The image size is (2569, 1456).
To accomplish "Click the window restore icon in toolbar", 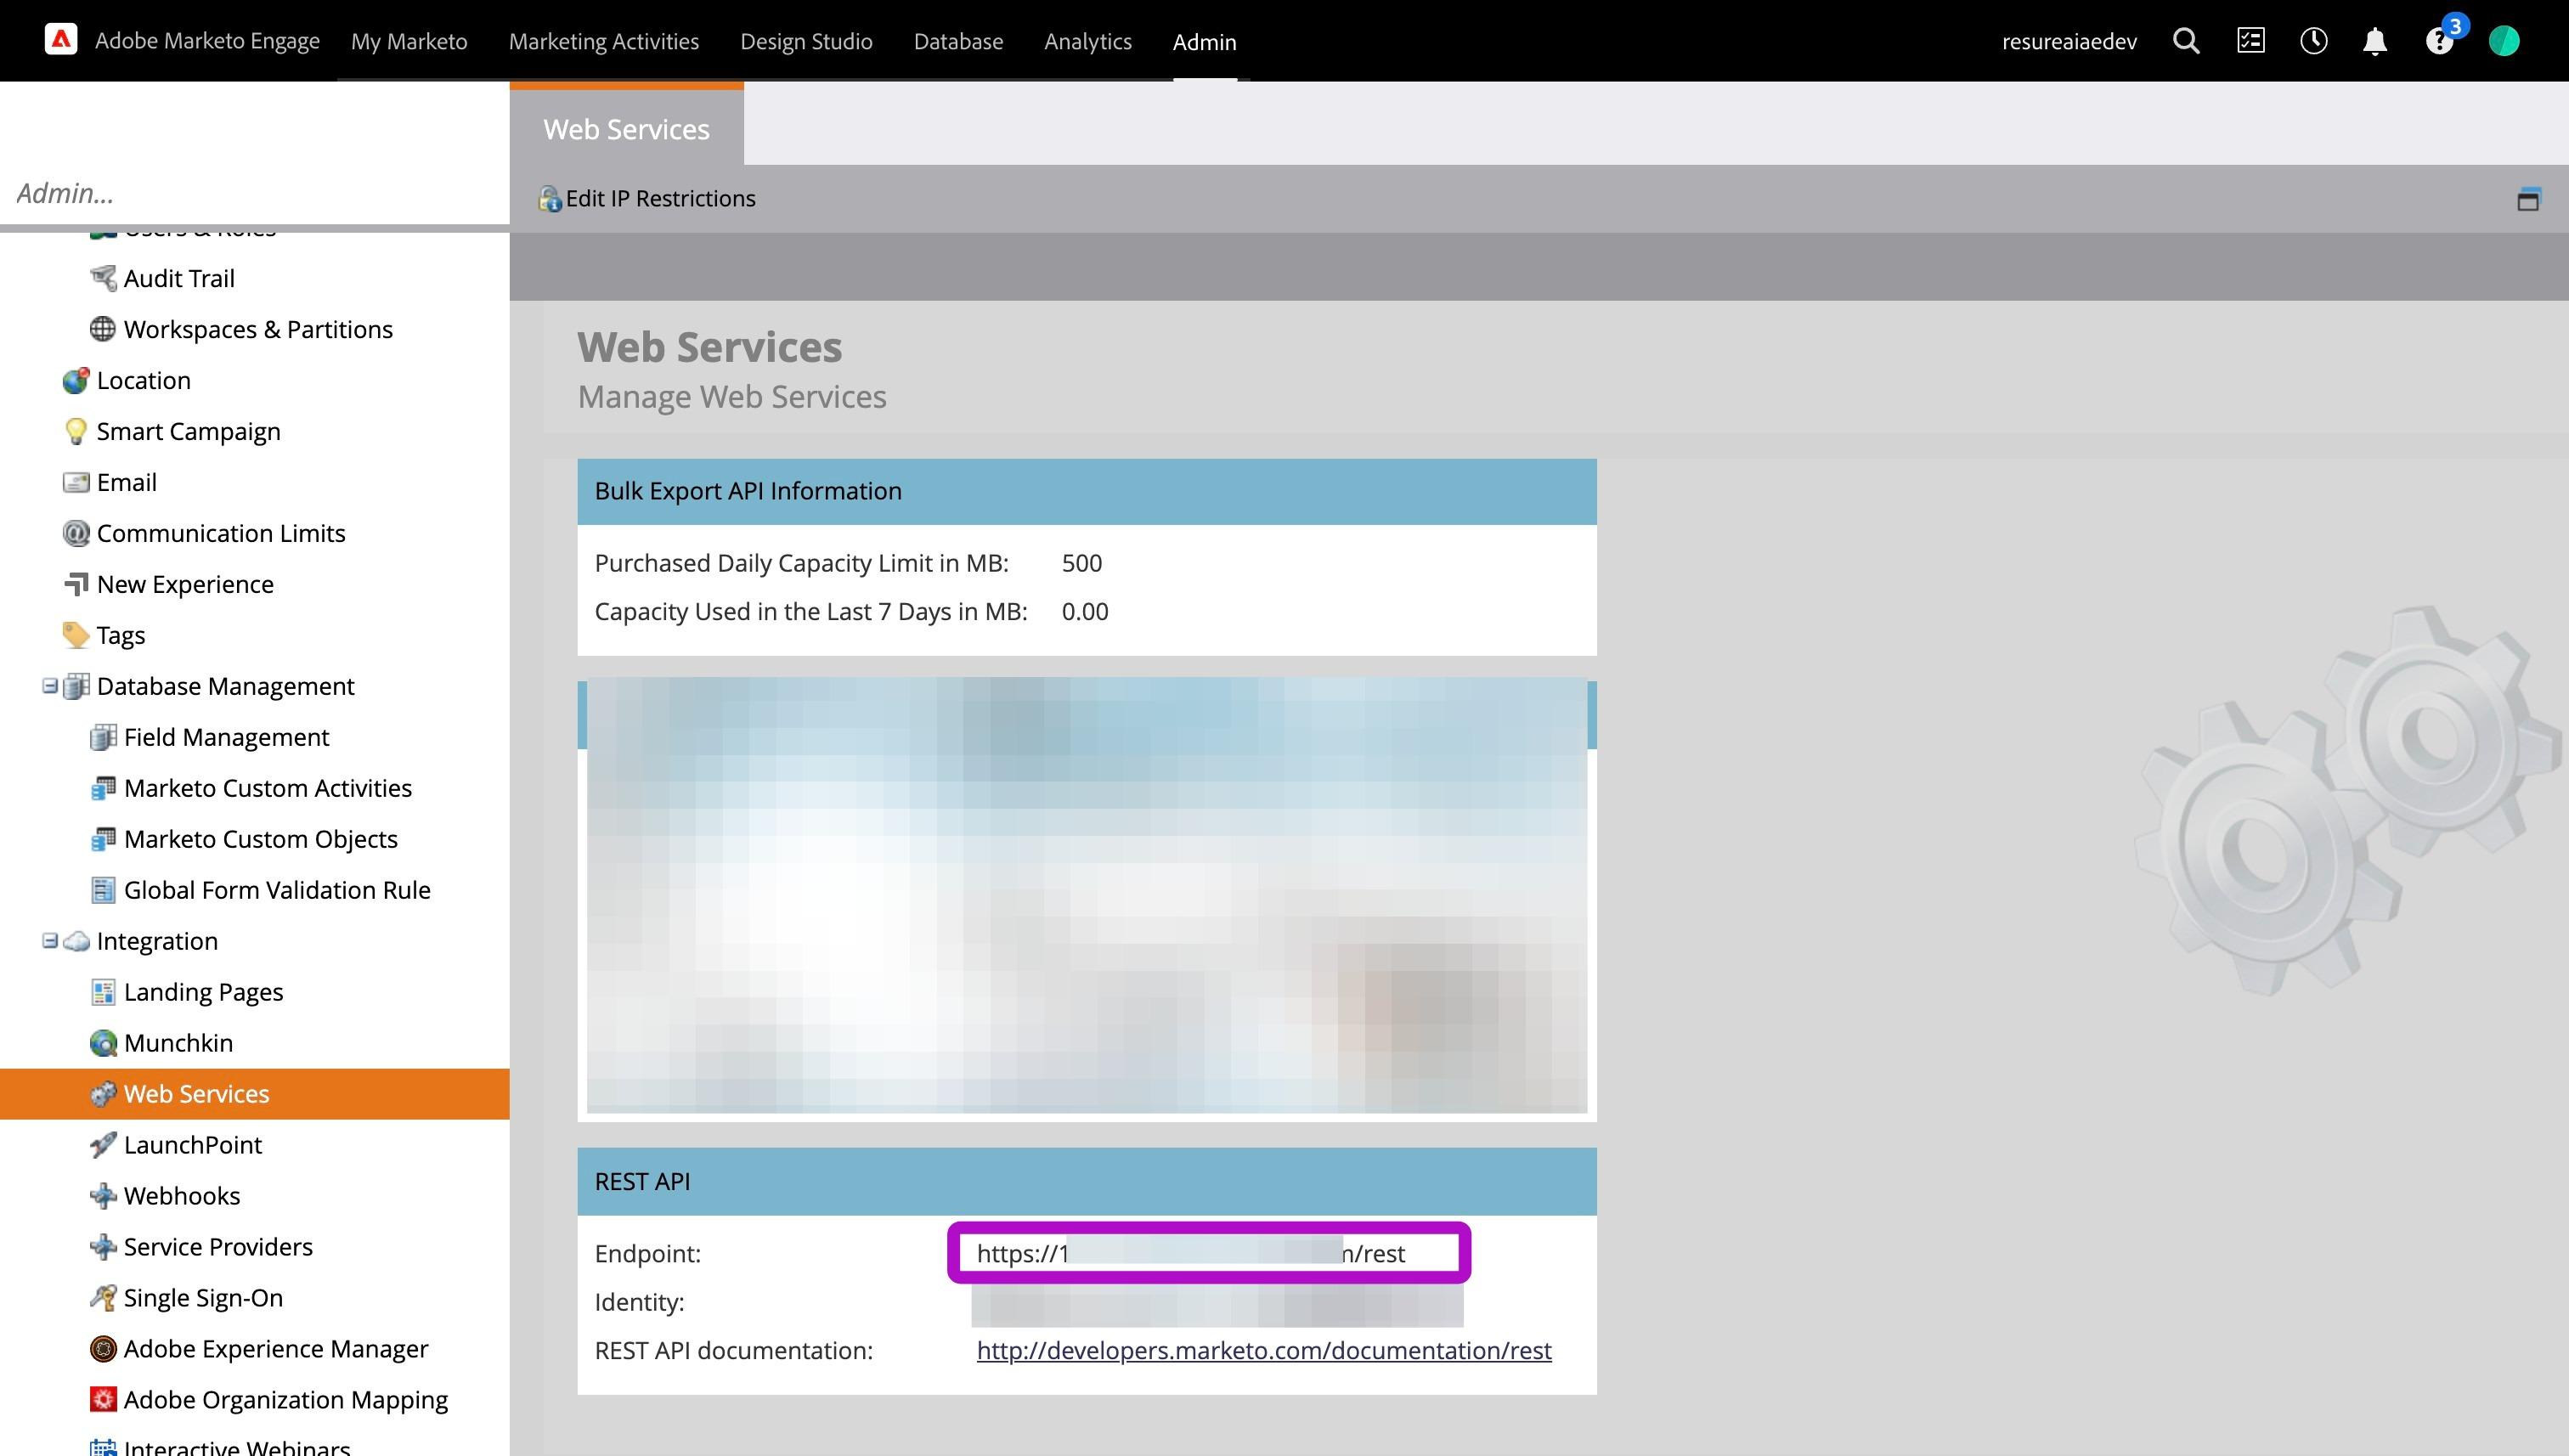I will (2528, 199).
